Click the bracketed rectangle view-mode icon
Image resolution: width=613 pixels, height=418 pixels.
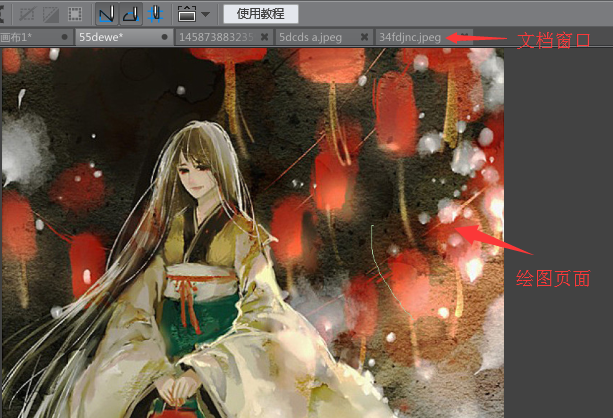[186, 14]
